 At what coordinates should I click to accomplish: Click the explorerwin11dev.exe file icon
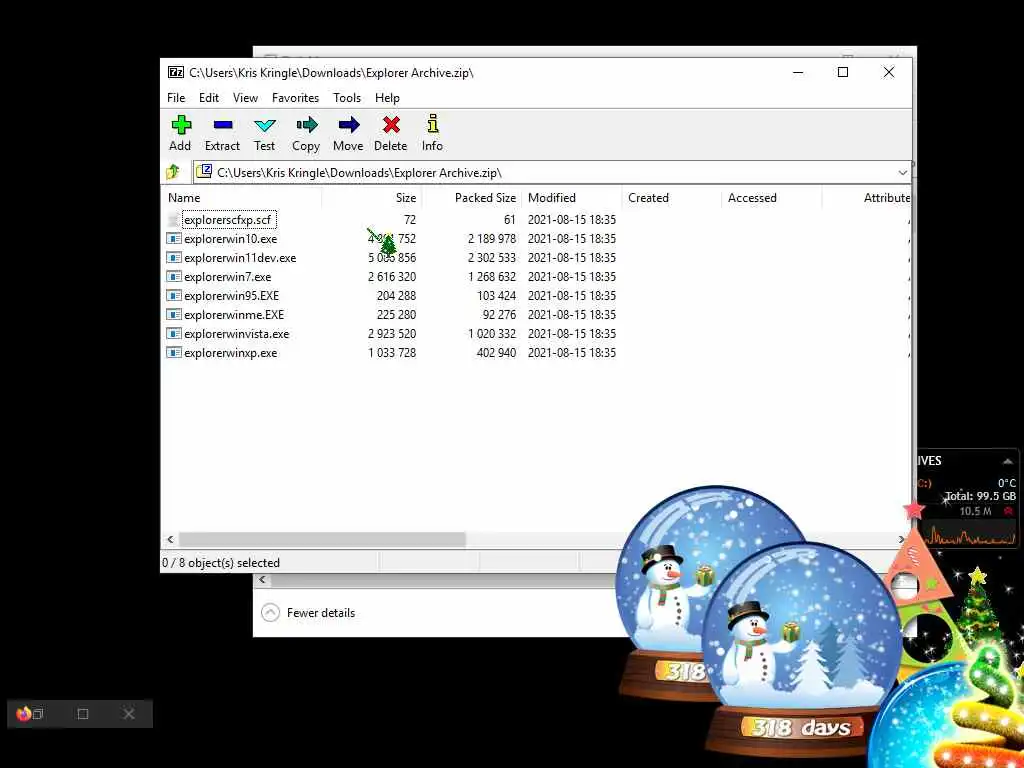tap(173, 257)
